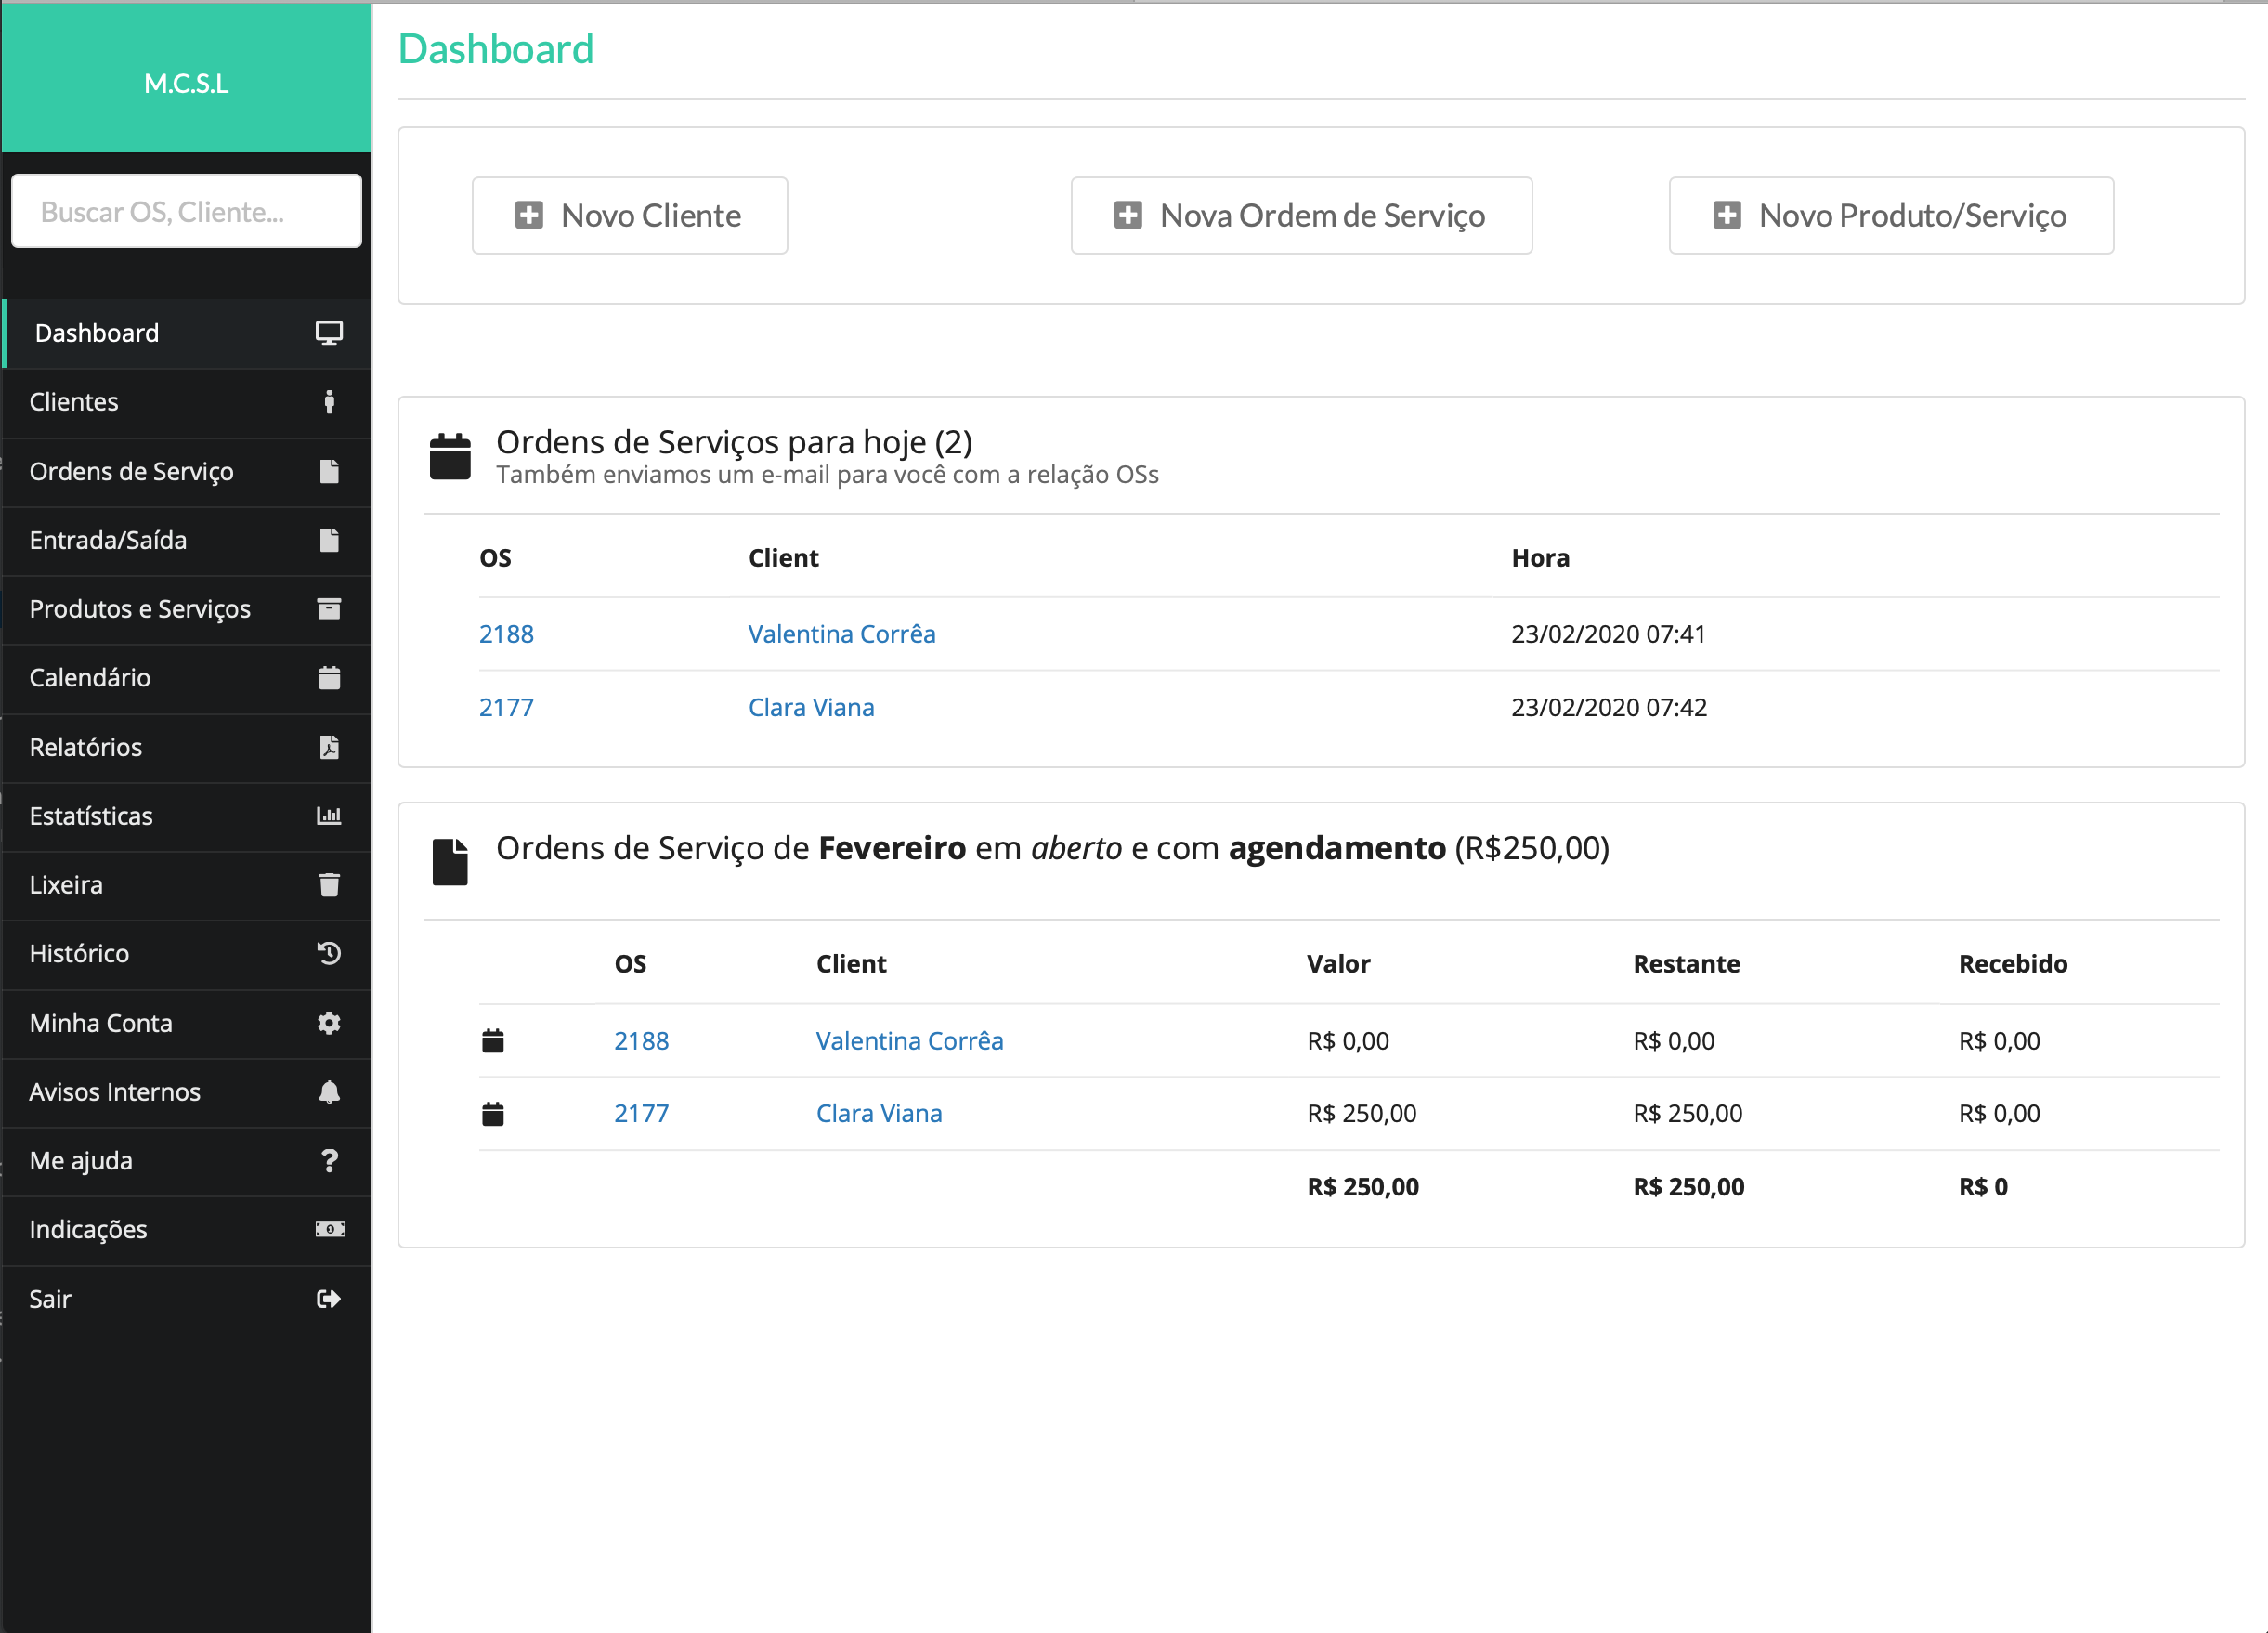The width and height of the screenshot is (2268, 1633).
Task: Click the Restante column header
Action: coord(1686,964)
